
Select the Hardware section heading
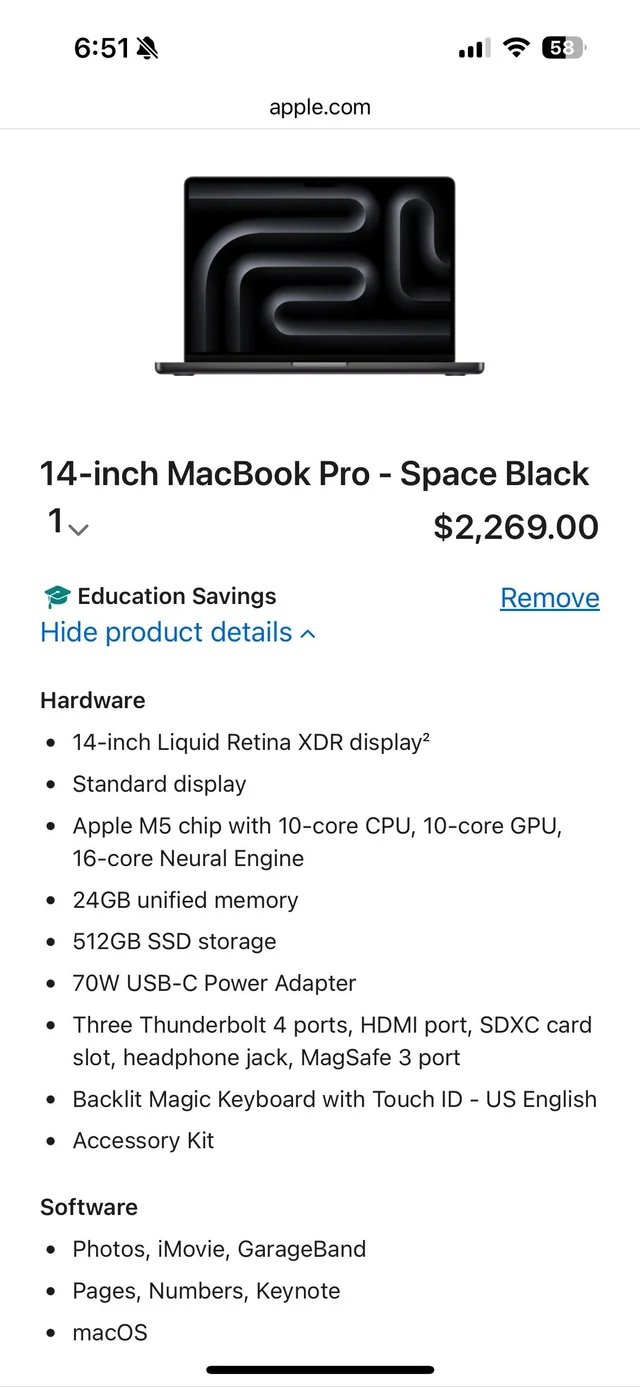[x=92, y=700]
